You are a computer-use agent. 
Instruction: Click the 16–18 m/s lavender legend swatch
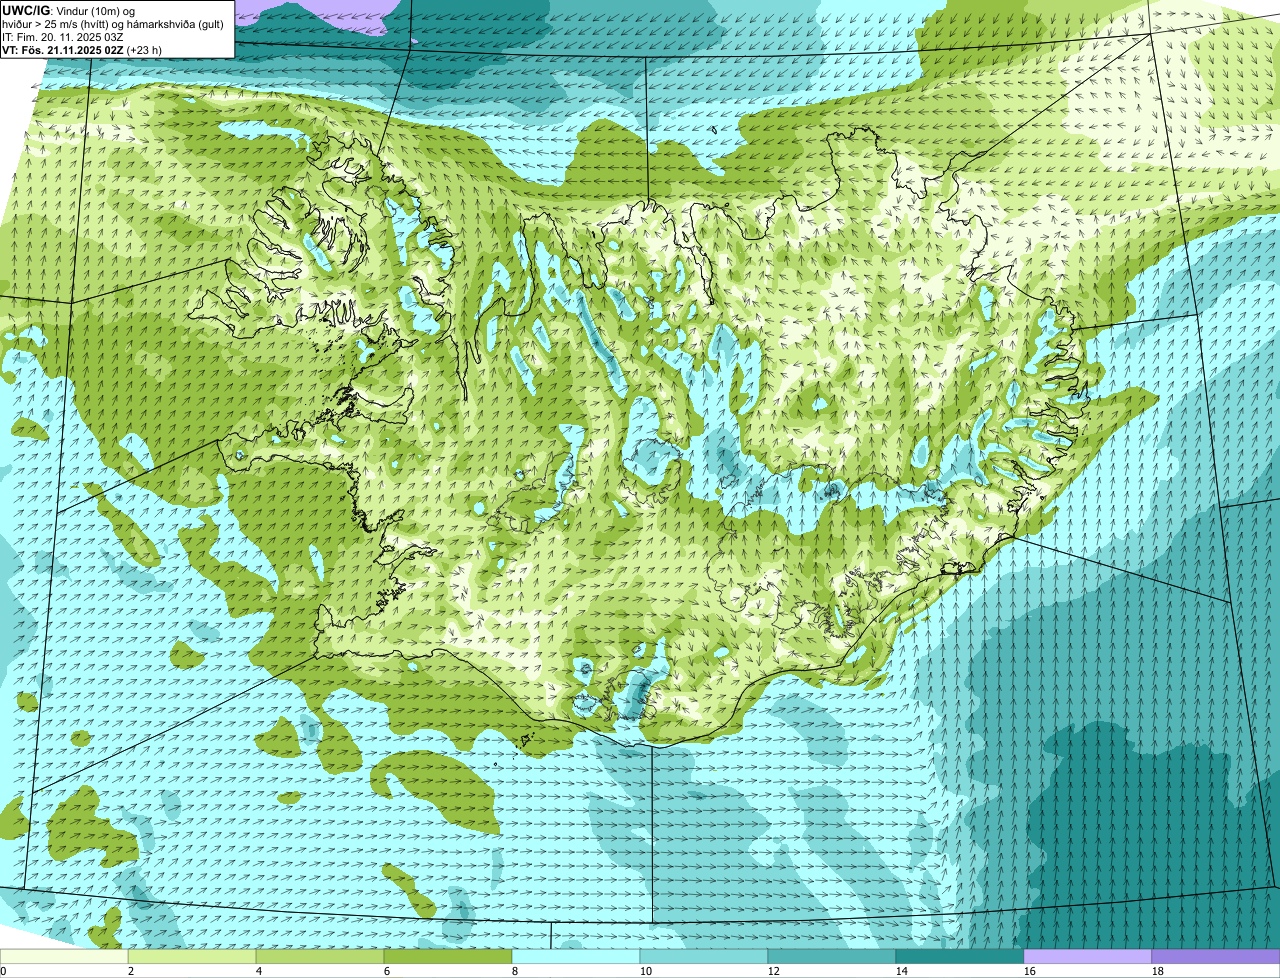tap(1088, 957)
